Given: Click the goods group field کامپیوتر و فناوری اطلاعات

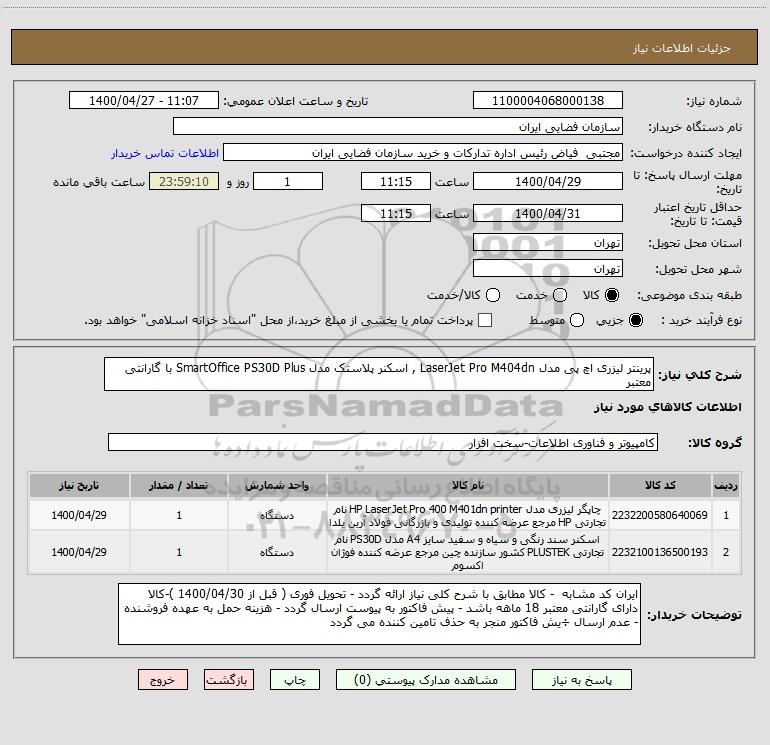Looking at the screenshot, I should pyautogui.click(x=383, y=442).
